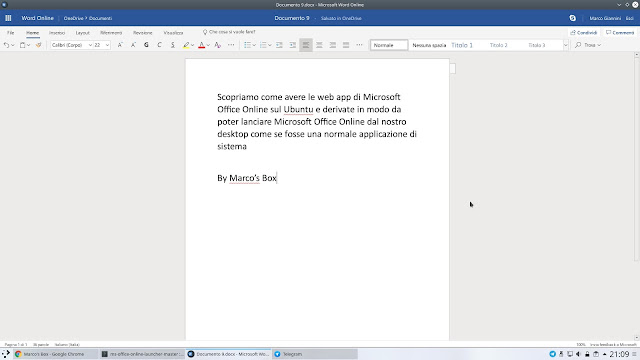Click the Documento 9 file name
Viewport: 640px width, 360px height.
click(x=292, y=18)
